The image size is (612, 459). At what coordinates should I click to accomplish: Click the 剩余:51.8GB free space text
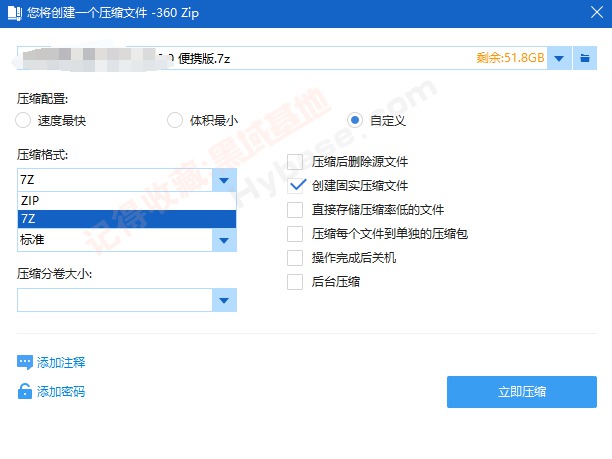(x=510, y=58)
